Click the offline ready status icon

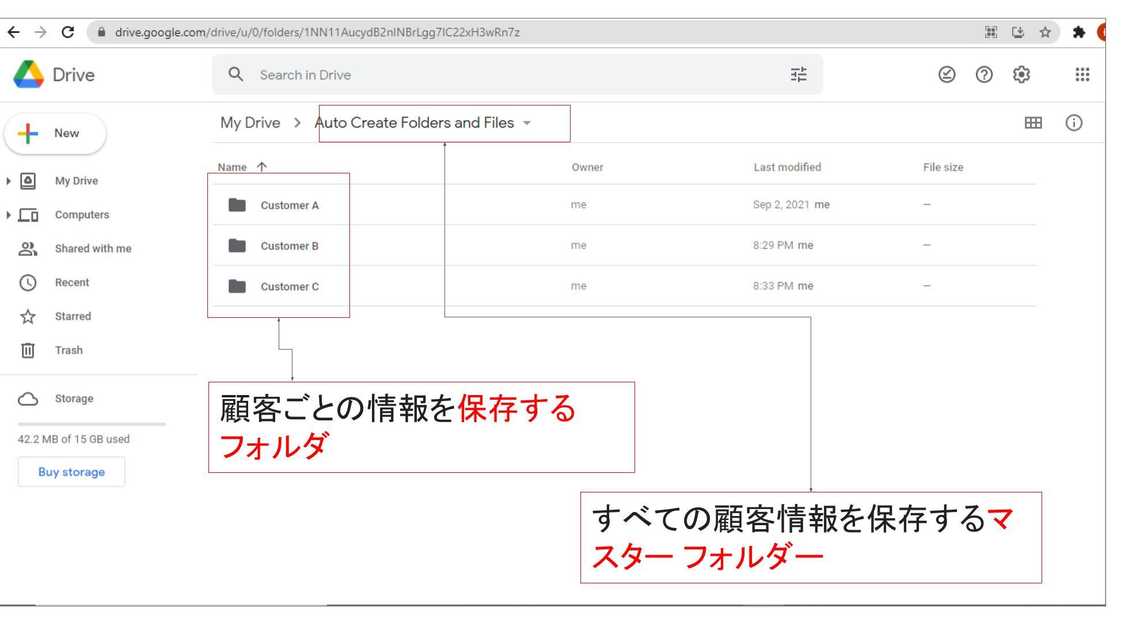[946, 75]
